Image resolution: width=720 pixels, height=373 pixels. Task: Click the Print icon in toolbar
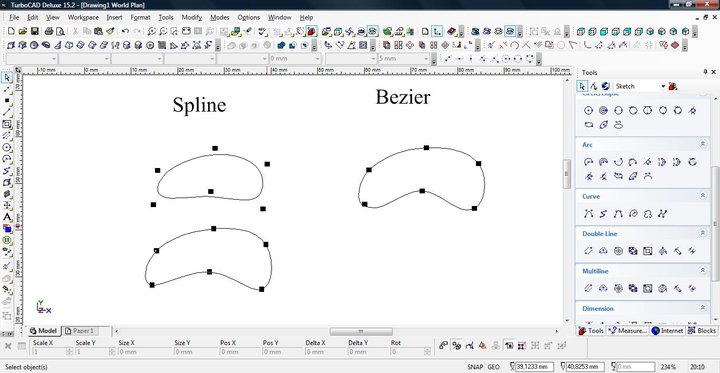pos(49,31)
